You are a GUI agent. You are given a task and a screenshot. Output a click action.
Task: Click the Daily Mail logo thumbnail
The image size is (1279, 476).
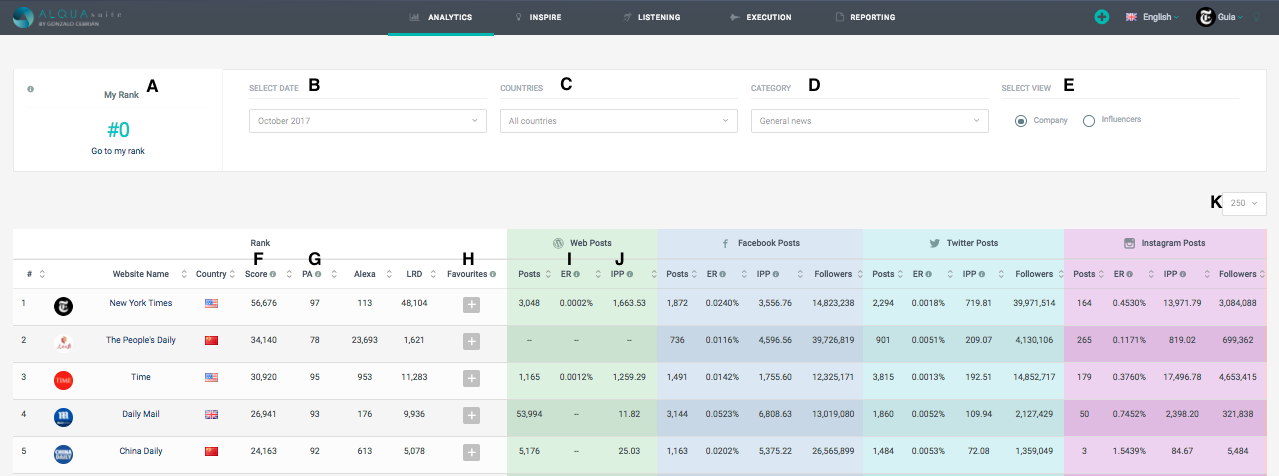tap(63, 416)
